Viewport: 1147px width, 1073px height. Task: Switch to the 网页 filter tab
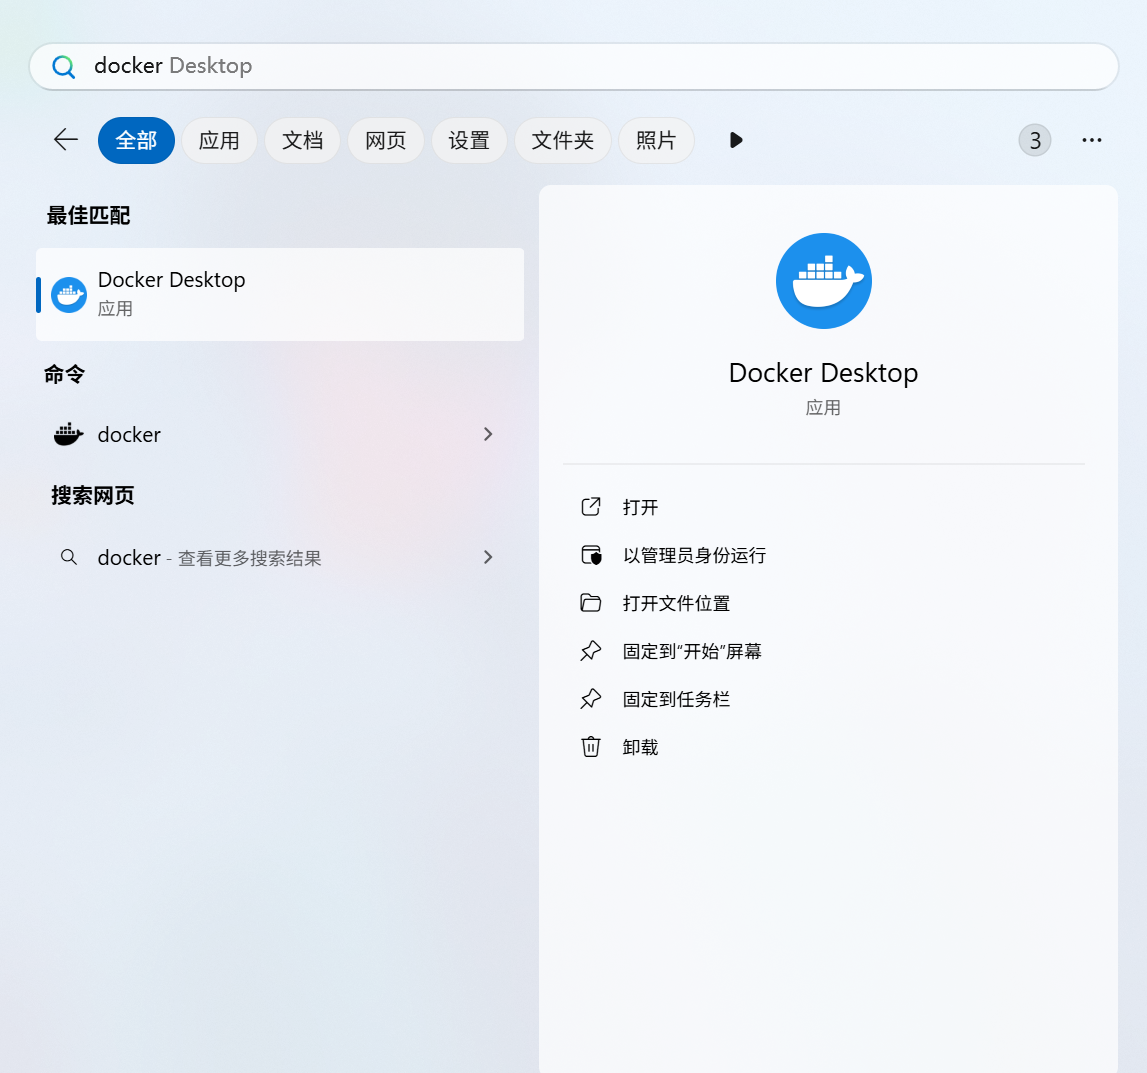(x=386, y=140)
